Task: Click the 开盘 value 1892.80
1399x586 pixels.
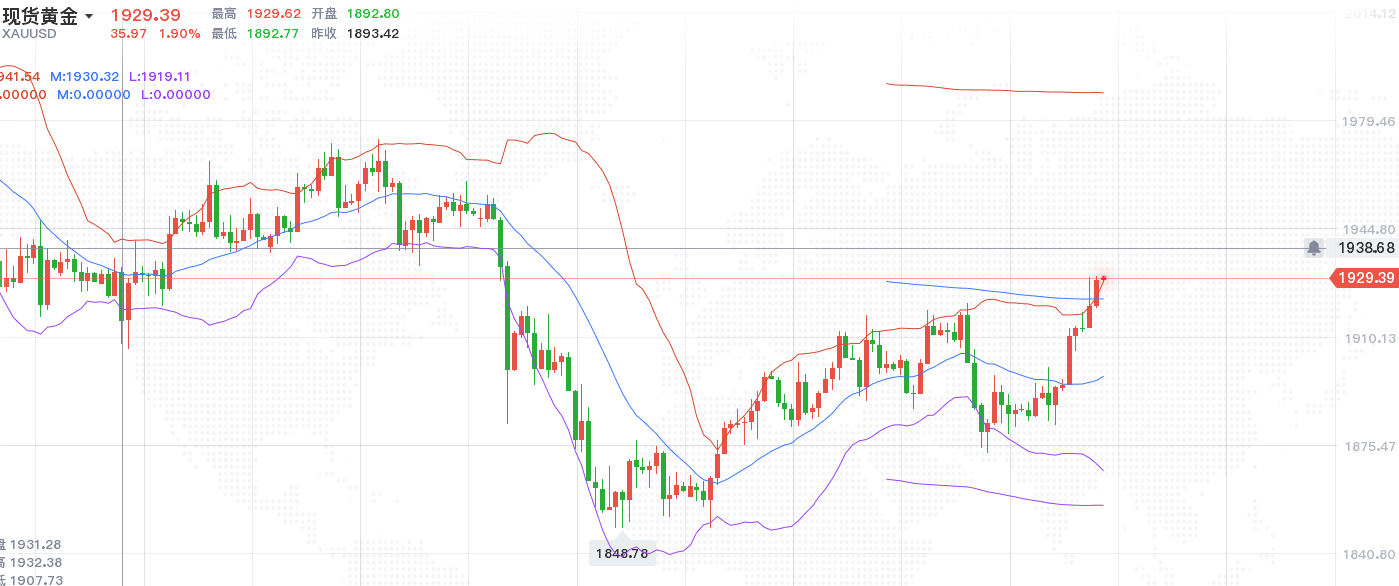Action: tap(373, 14)
